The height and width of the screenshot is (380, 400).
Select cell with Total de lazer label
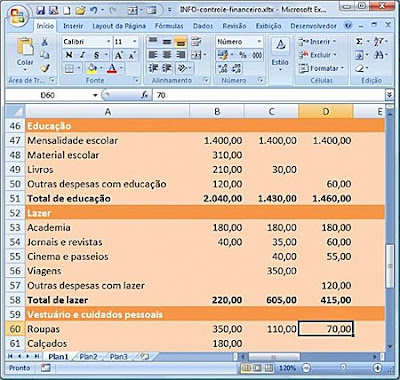pos(107,300)
